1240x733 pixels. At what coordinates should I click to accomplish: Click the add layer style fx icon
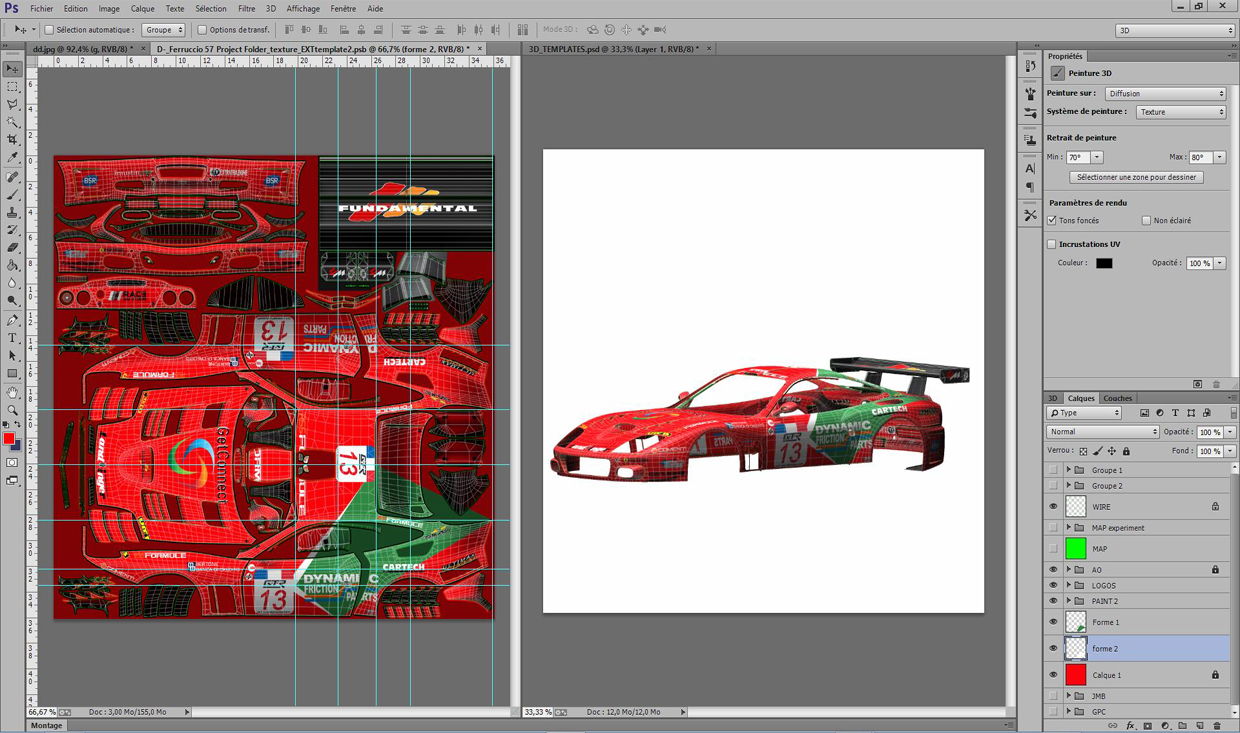pyautogui.click(x=1130, y=726)
